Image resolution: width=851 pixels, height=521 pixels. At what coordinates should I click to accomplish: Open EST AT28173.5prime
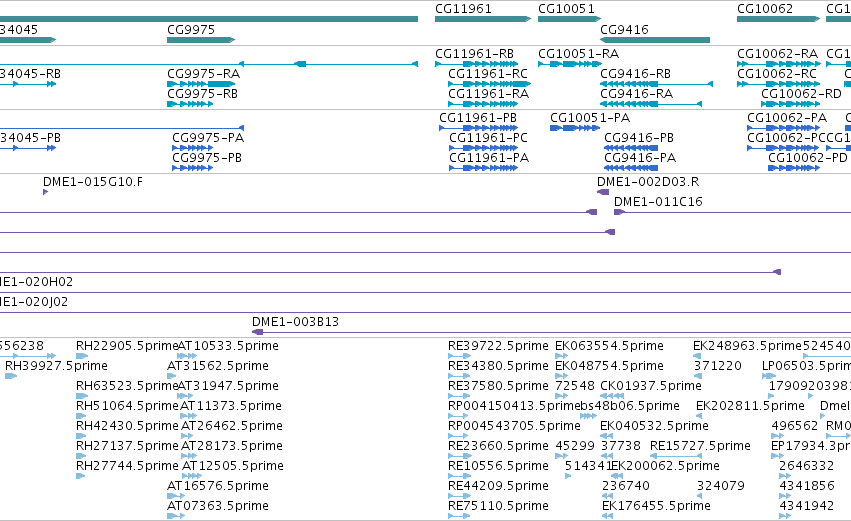coord(189,456)
